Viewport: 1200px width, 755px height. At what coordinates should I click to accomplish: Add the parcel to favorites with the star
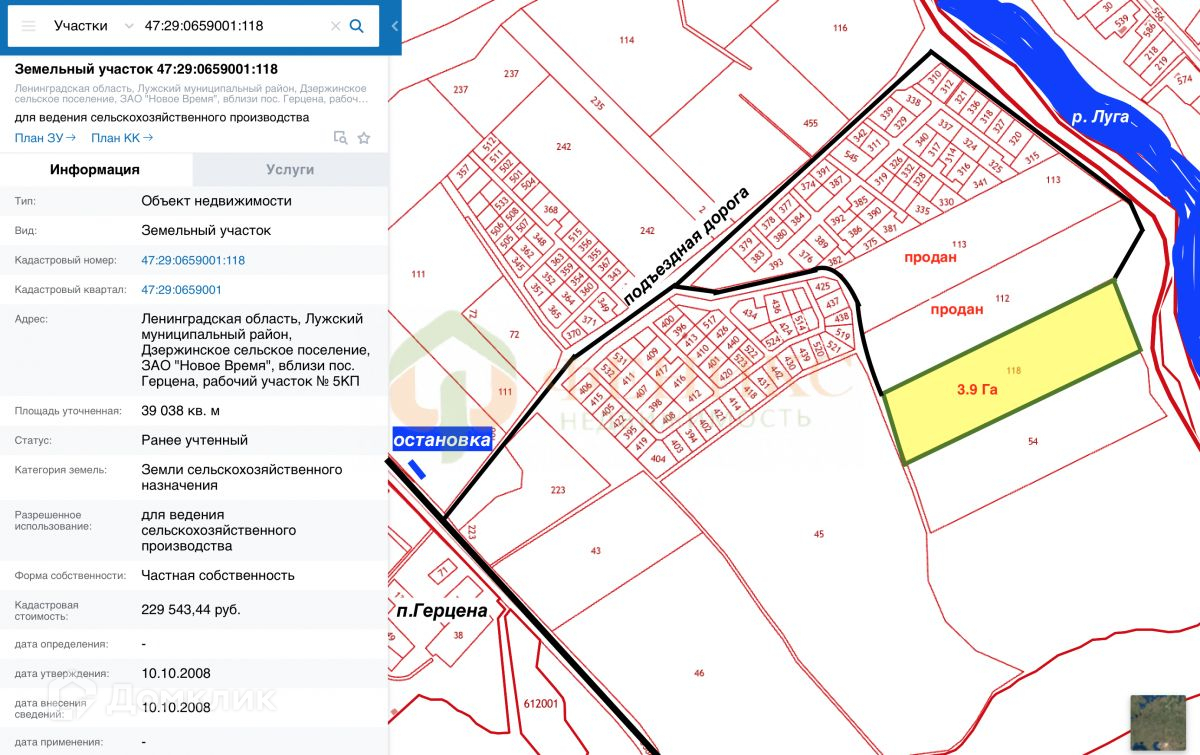tap(364, 138)
